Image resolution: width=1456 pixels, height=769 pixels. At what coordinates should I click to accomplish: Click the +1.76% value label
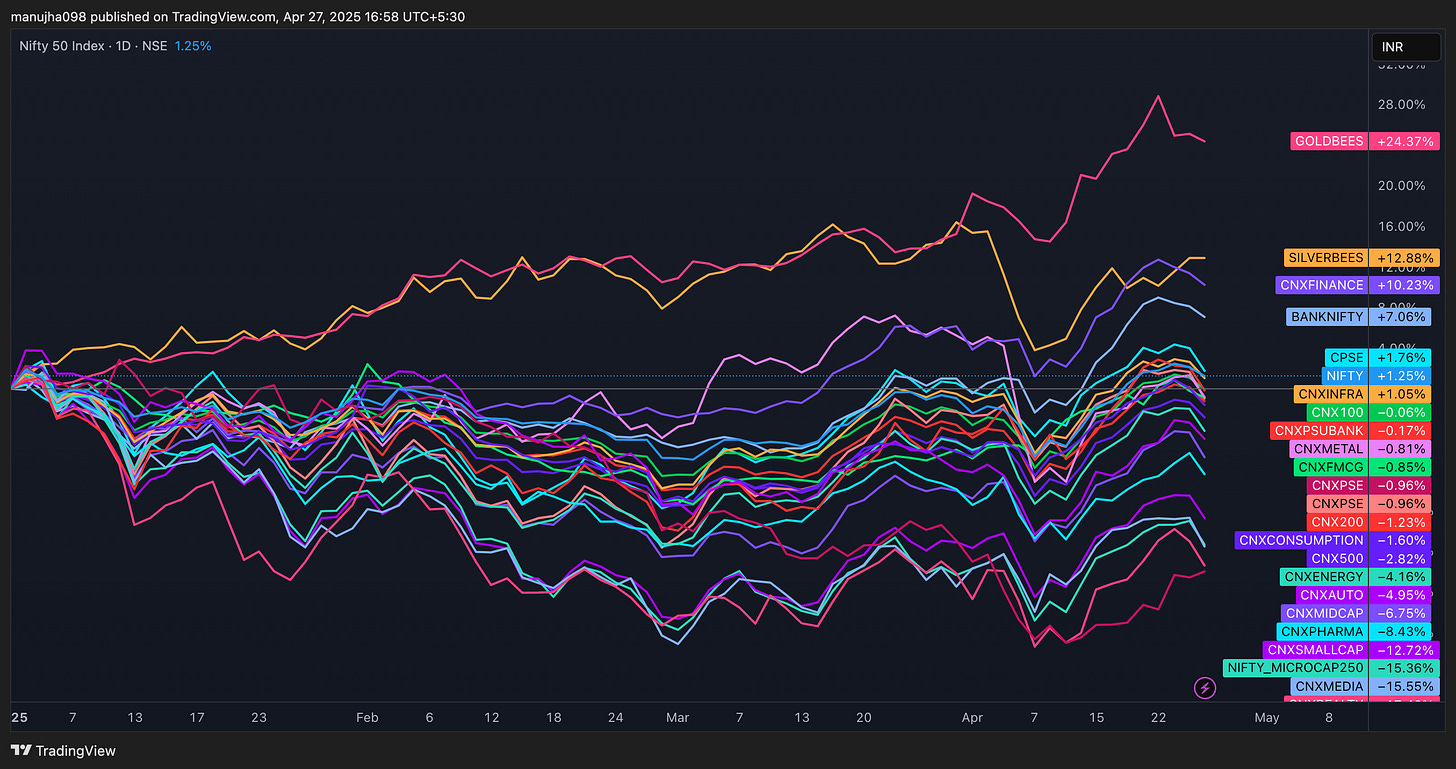[1400, 357]
